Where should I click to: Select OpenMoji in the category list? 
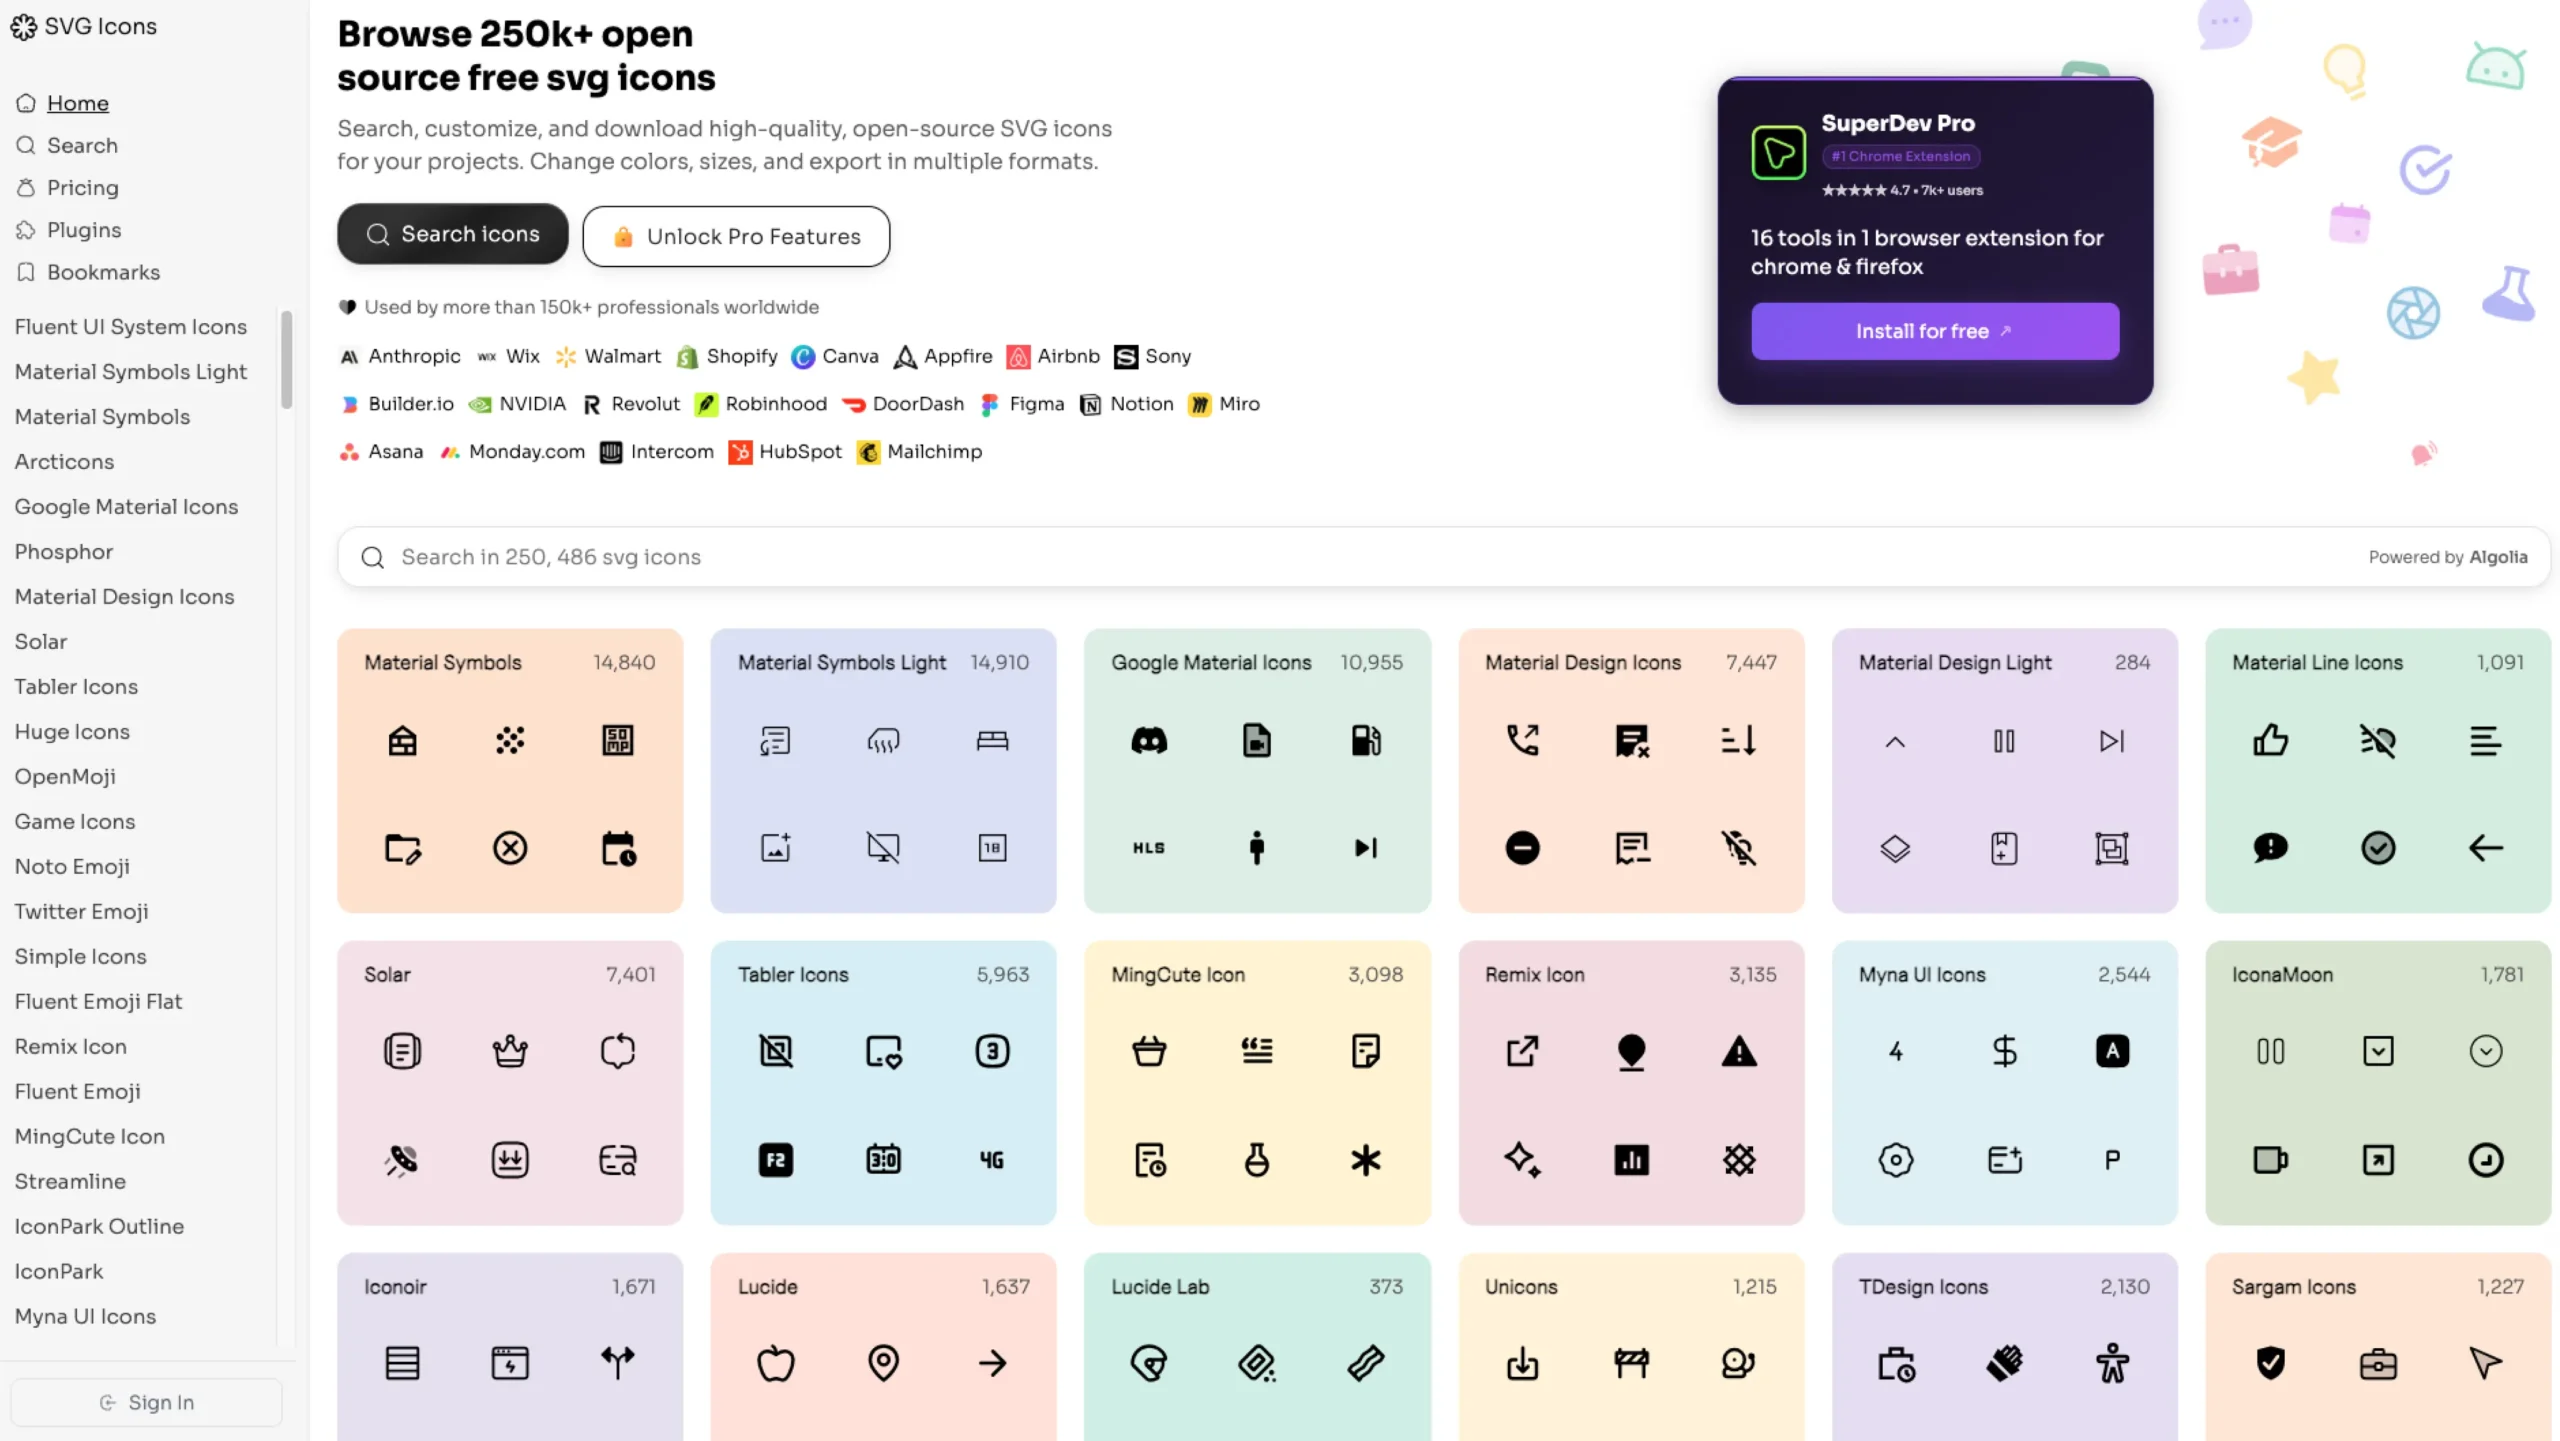click(x=65, y=776)
